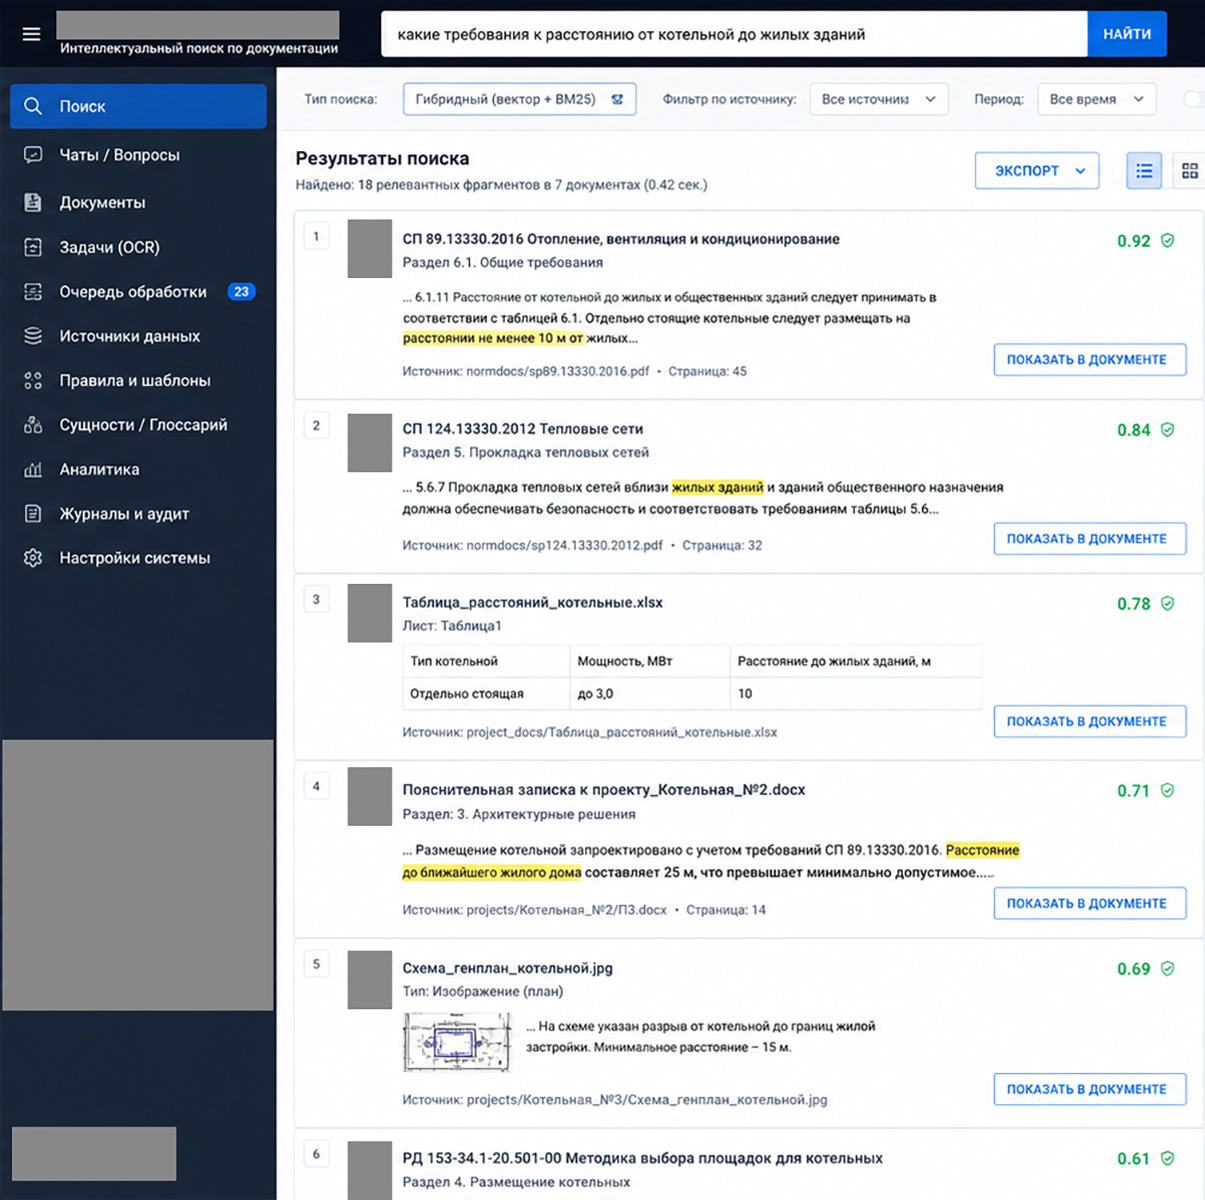
Task: Click the Очередь обработки icon
Action: 33,292
